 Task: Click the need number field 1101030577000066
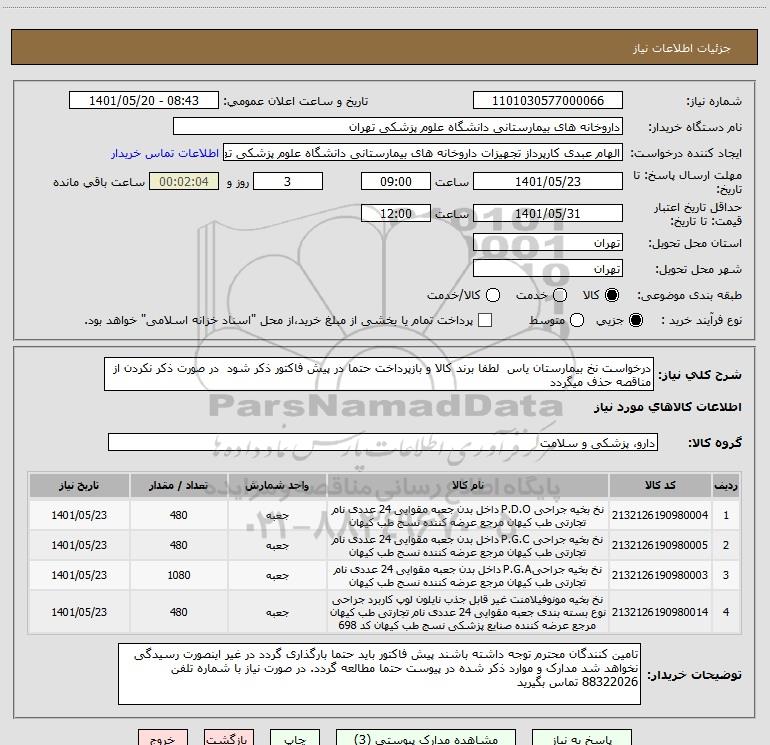pyautogui.click(x=548, y=101)
